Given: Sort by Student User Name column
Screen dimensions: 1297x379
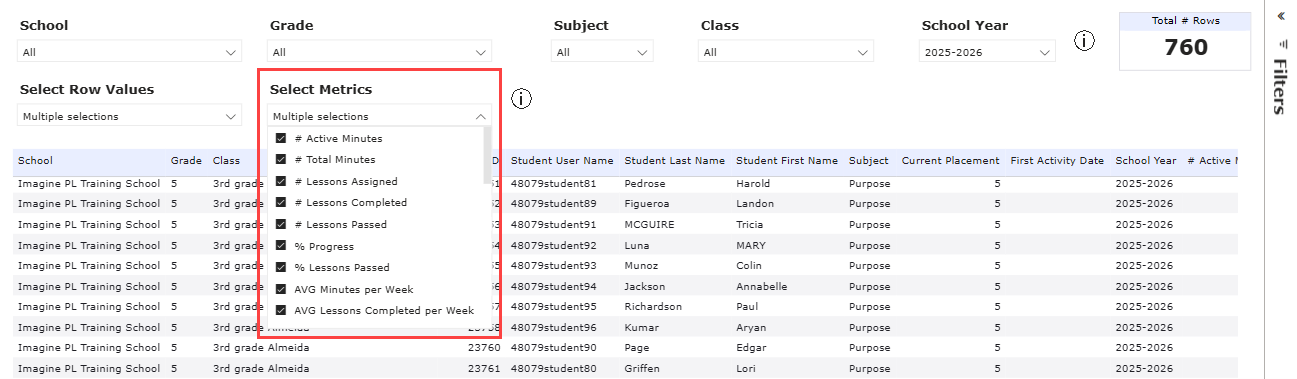Looking at the screenshot, I should (562, 160).
